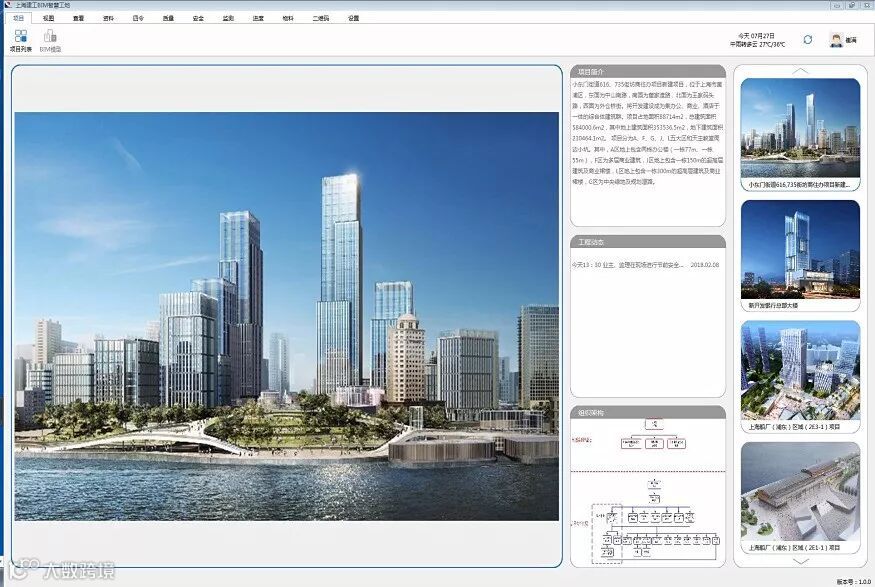Click the 新开发银行总部大楼 caption
Viewport: 875px width, 587px height.
773,306
